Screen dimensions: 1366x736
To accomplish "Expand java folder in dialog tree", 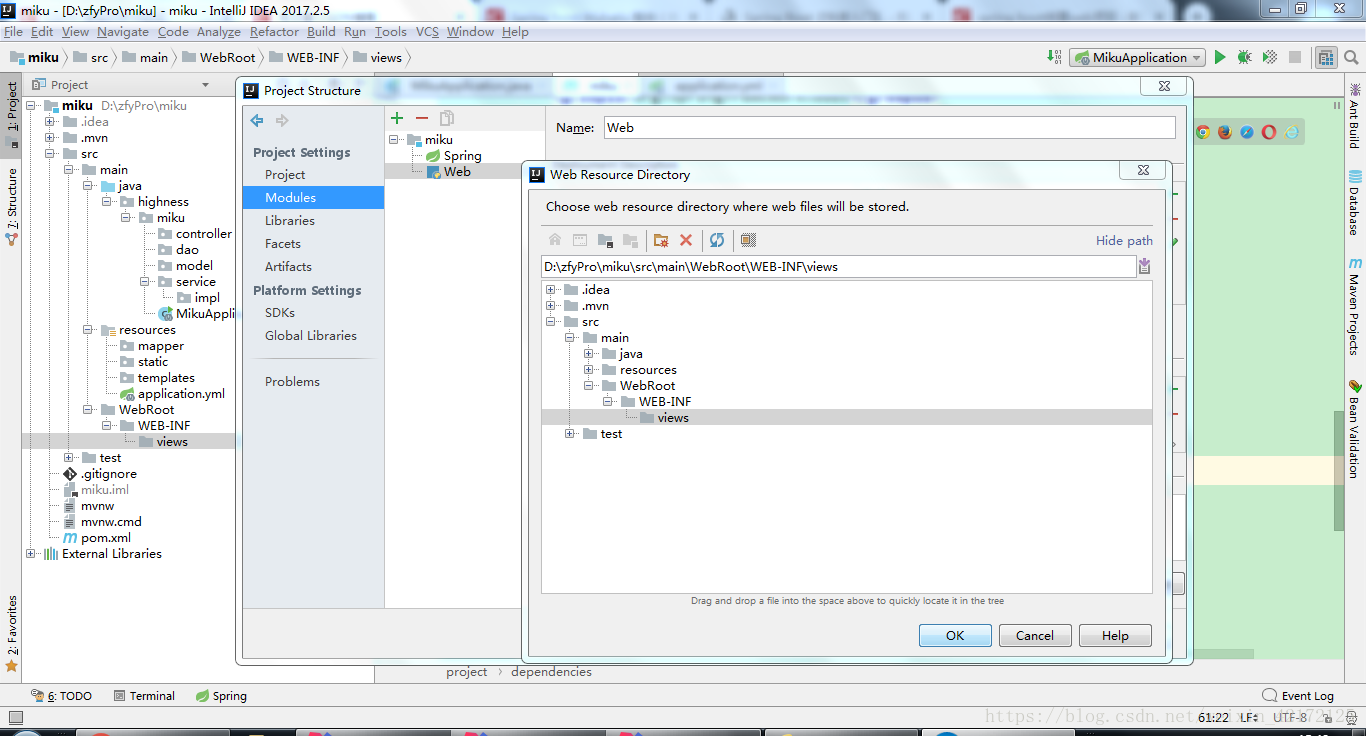I will [x=589, y=354].
